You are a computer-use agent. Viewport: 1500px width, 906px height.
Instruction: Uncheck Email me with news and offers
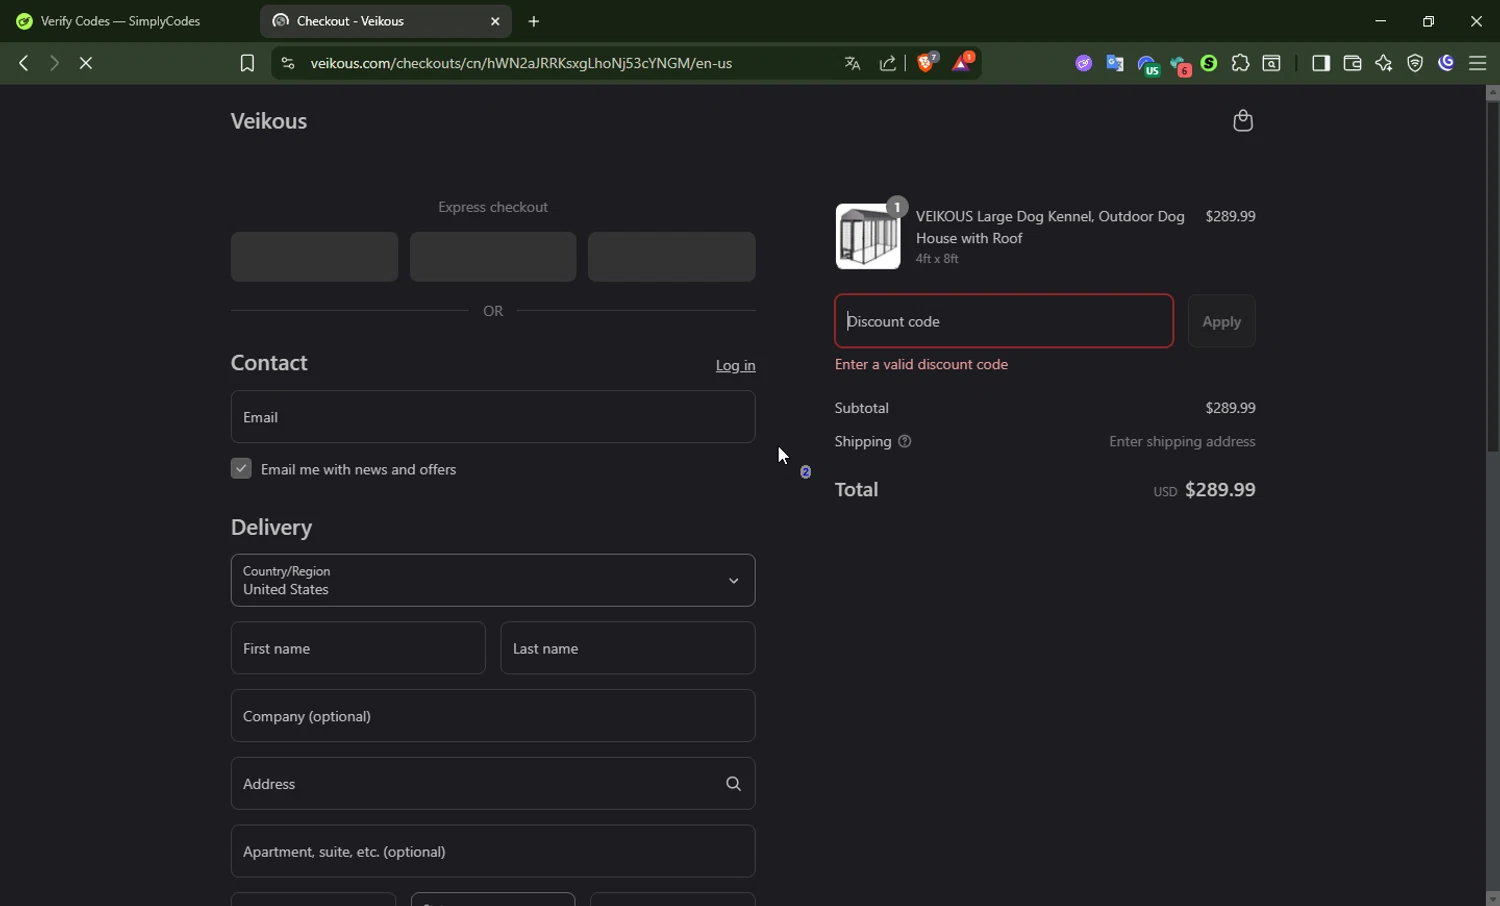[241, 469]
